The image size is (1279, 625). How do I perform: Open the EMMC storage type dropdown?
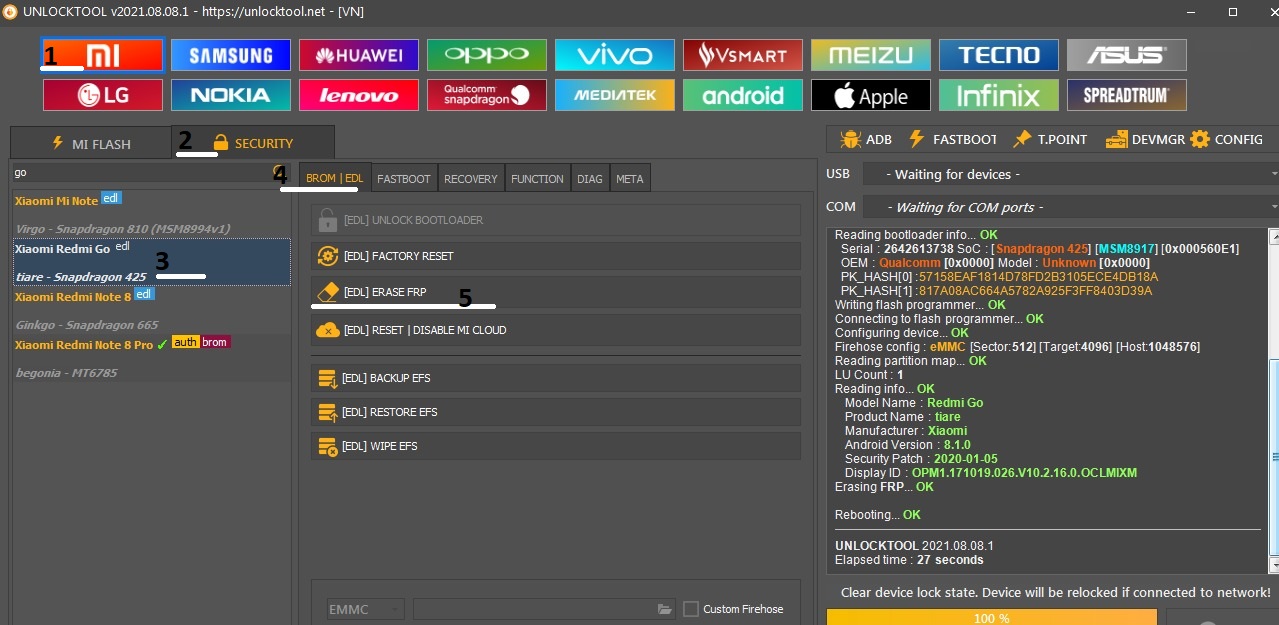tap(366, 609)
